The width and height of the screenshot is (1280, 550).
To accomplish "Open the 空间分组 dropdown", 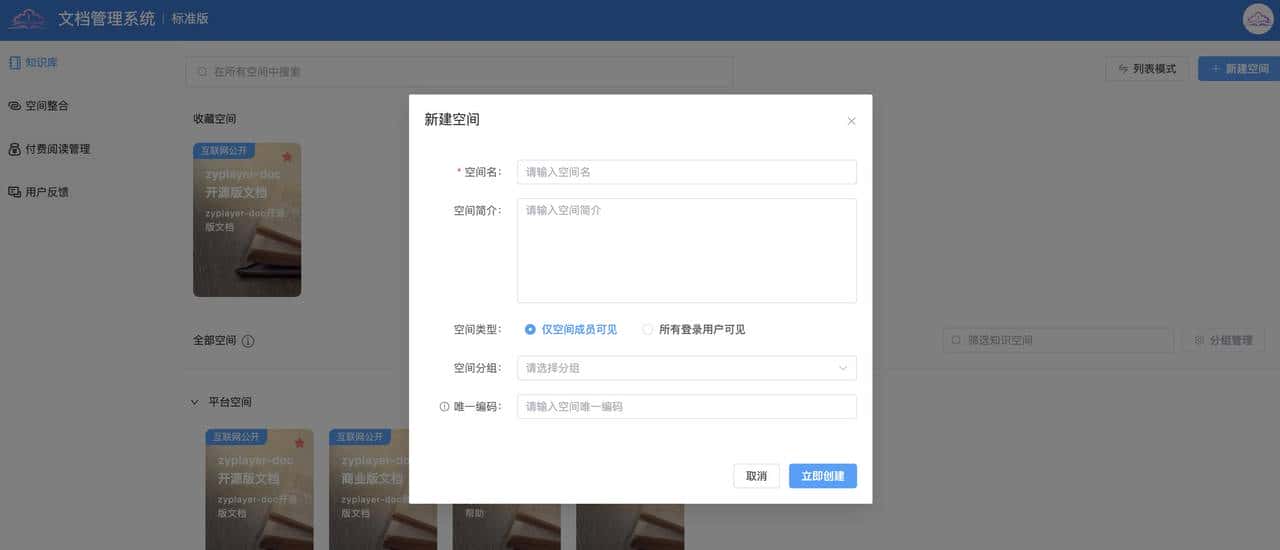I will (x=687, y=368).
